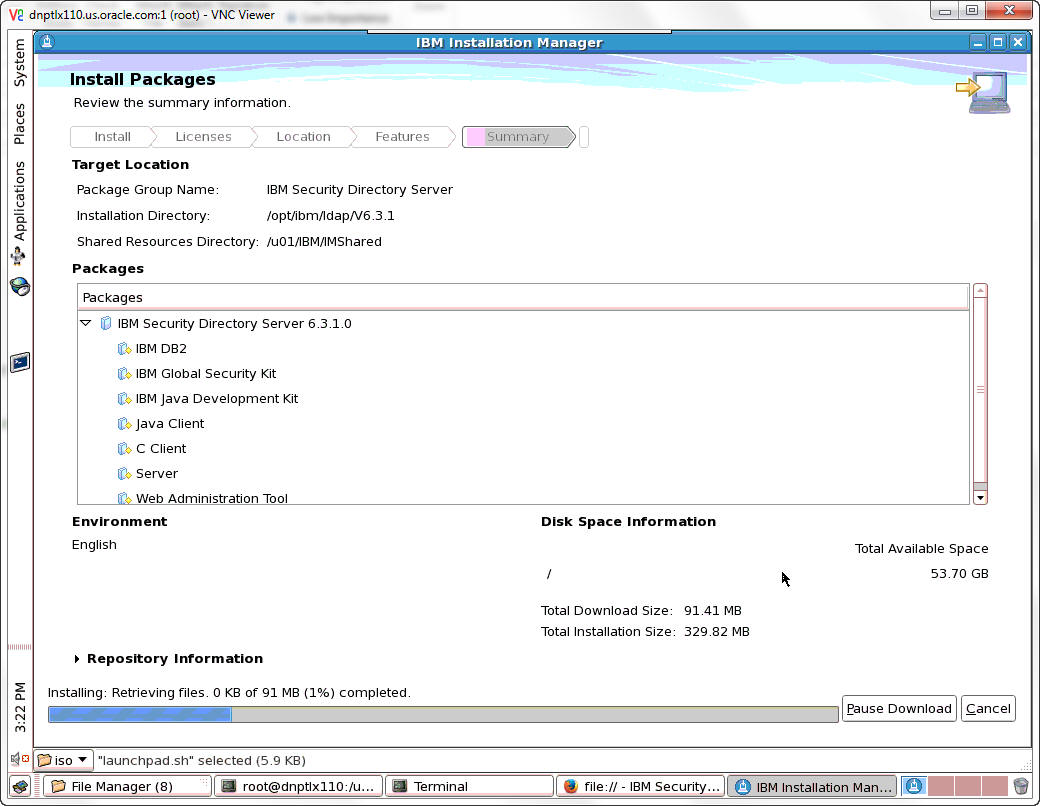Switch to root@dnptlx110 terminal taskbar window
This screenshot has width=1040, height=806.
click(x=298, y=786)
